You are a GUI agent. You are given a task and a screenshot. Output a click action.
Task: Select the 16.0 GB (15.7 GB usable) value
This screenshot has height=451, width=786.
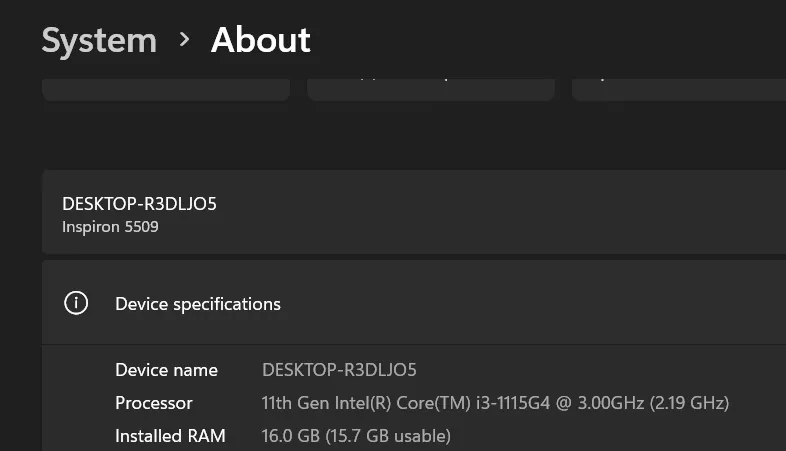pos(356,436)
